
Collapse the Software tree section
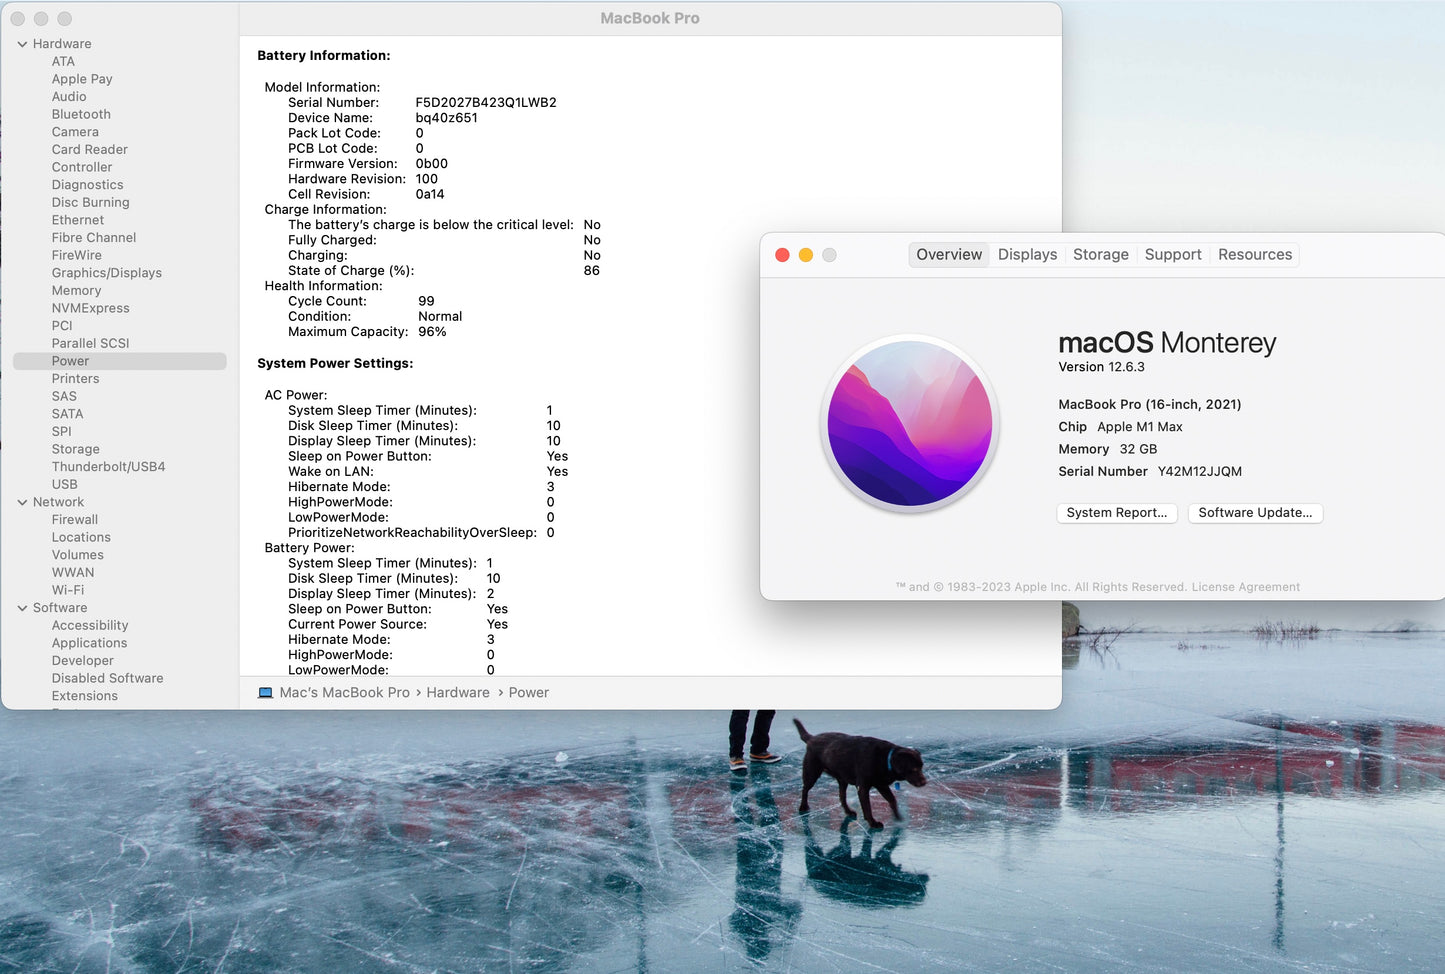(x=22, y=608)
